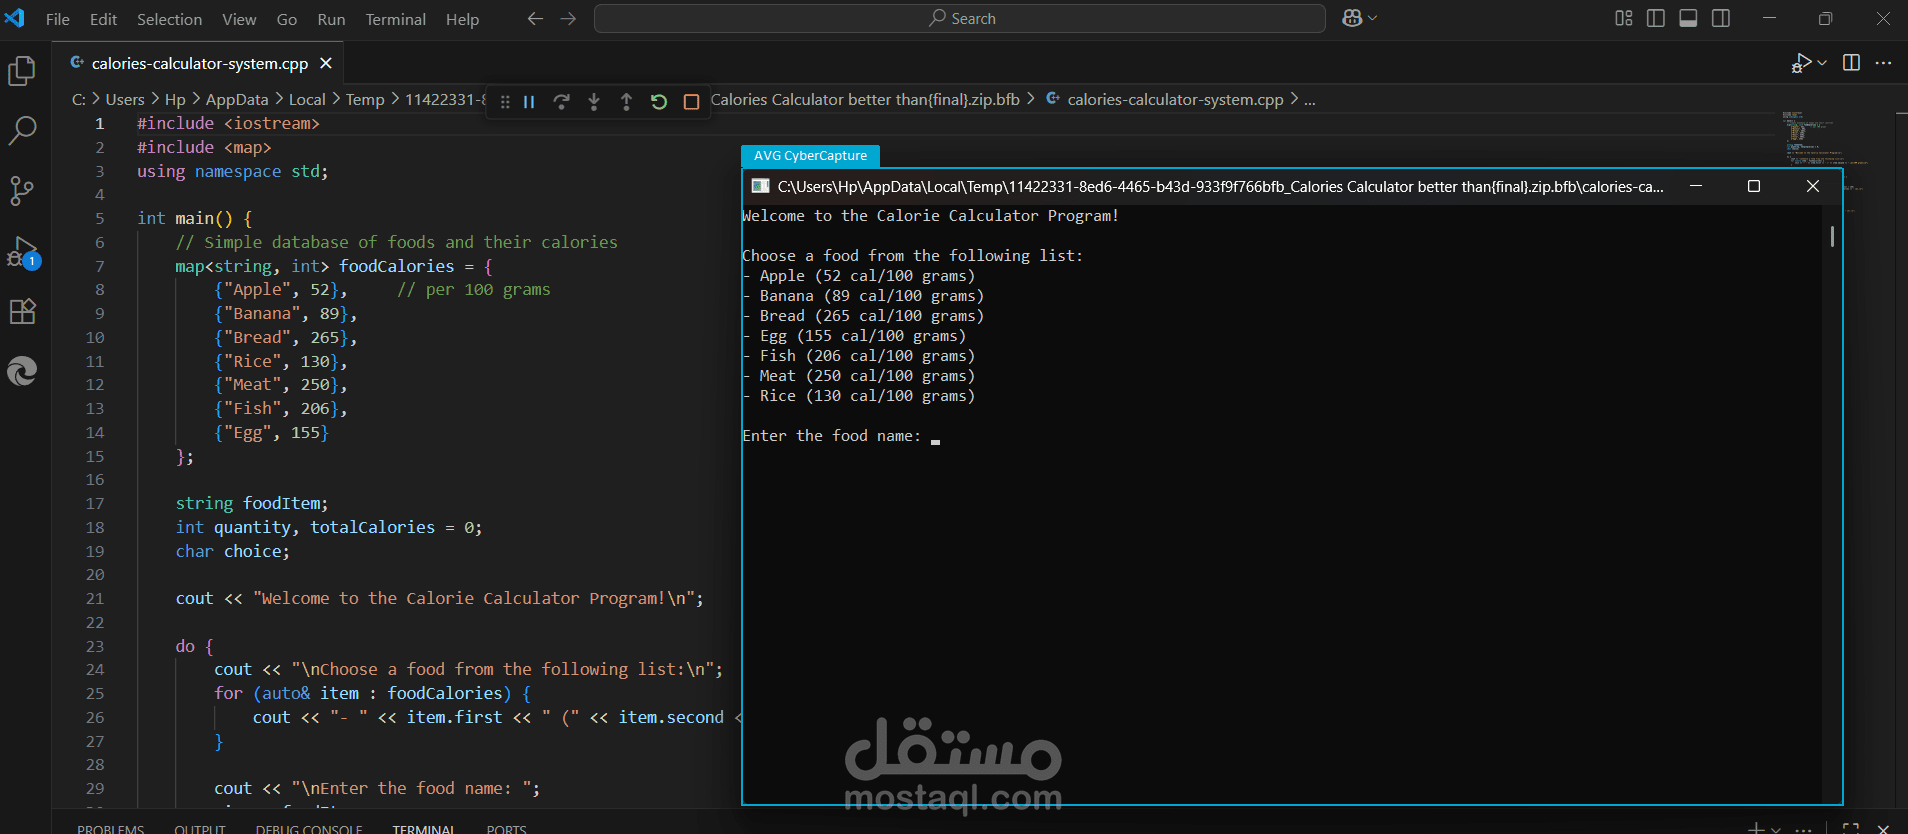Screen dimensions: 1908x834
Task: Switch to the PORTS panel tab
Action: [x=506, y=829]
